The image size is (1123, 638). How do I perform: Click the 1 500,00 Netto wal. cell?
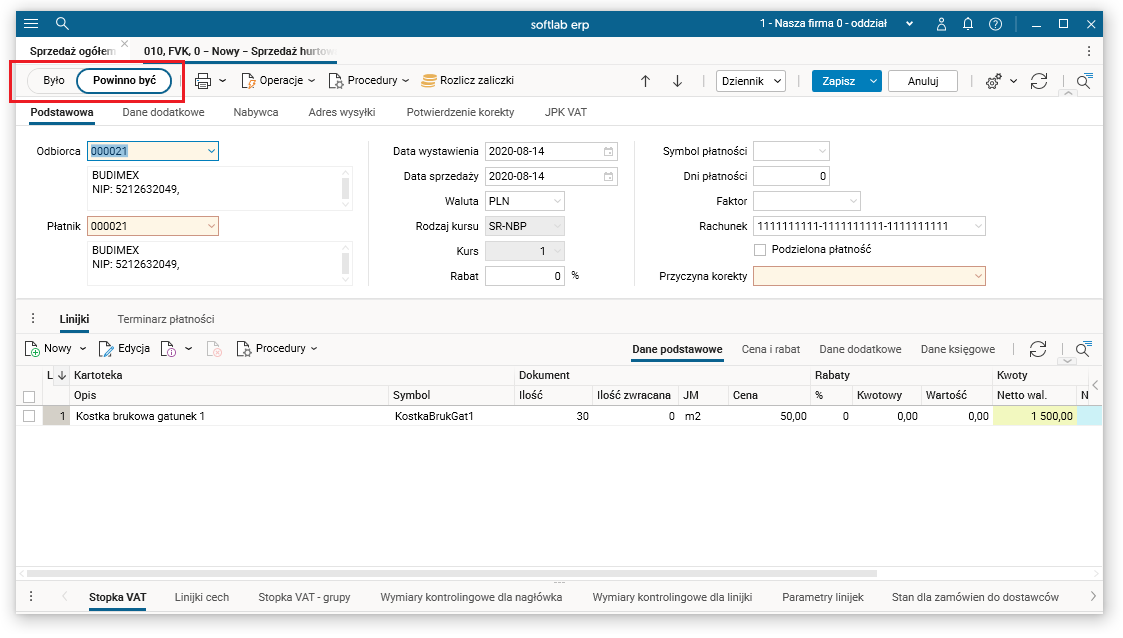[1034, 416]
